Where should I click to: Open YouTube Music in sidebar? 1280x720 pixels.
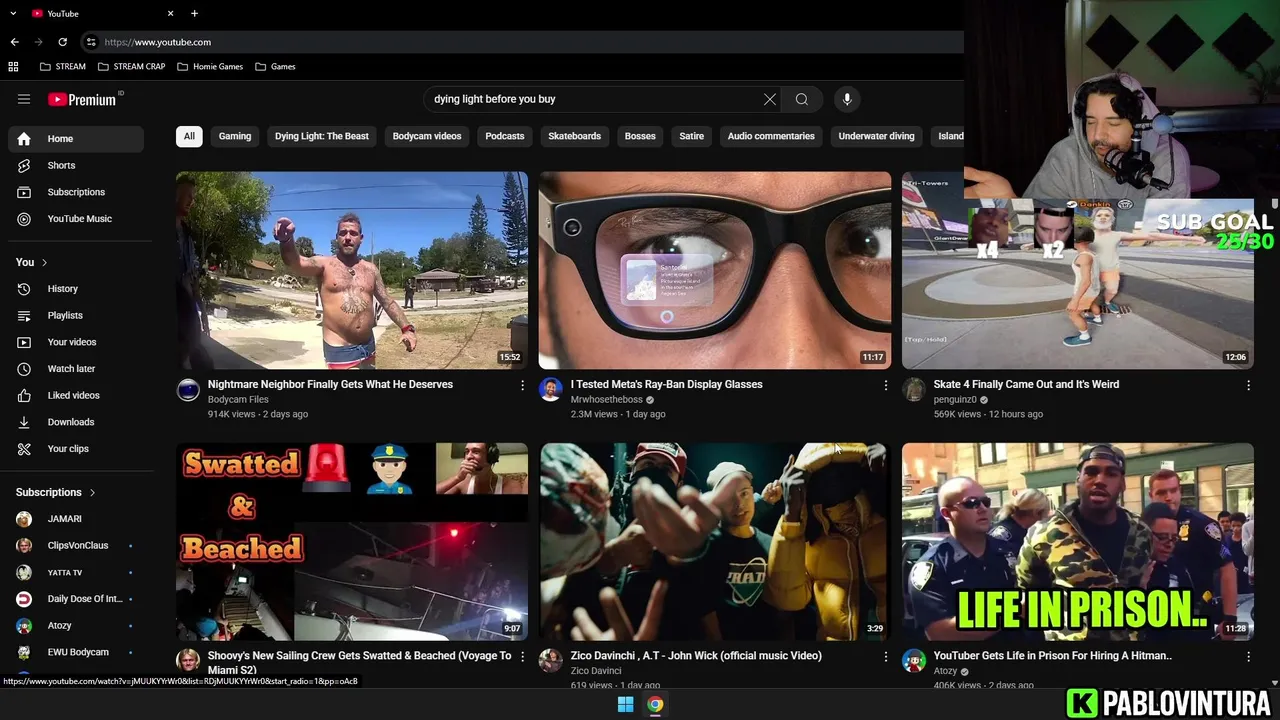click(76, 219)
